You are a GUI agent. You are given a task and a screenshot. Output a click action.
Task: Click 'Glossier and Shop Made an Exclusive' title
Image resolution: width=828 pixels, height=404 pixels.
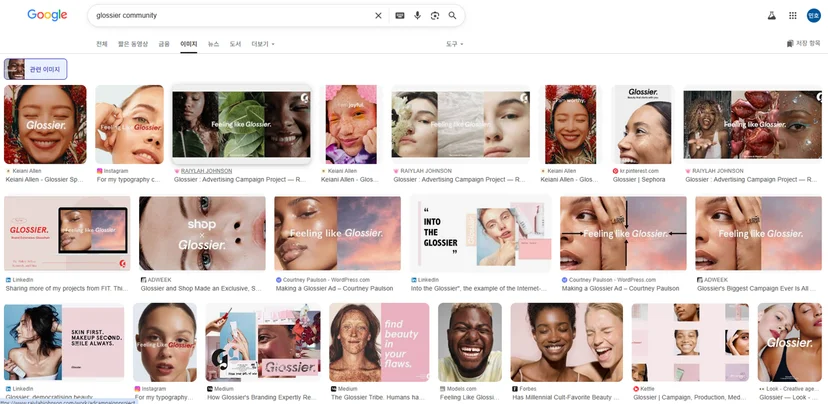[201, 288]
